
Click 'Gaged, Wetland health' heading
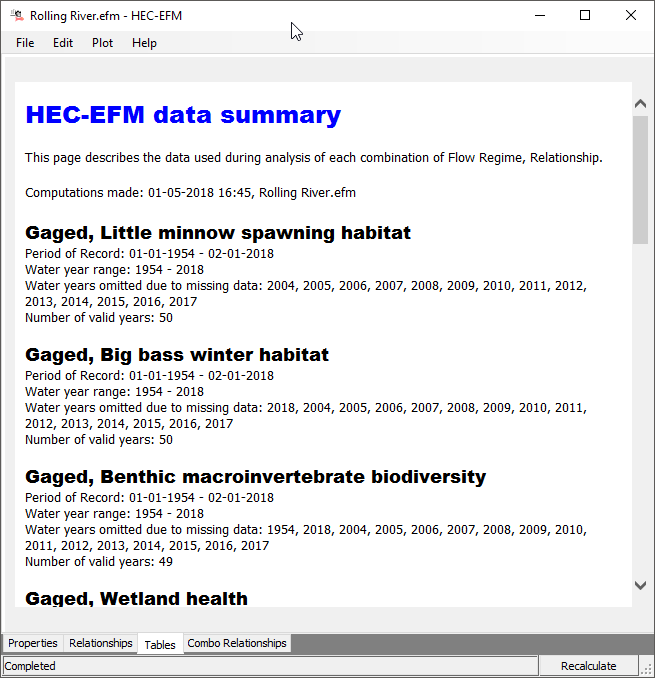tap(136, 598)
